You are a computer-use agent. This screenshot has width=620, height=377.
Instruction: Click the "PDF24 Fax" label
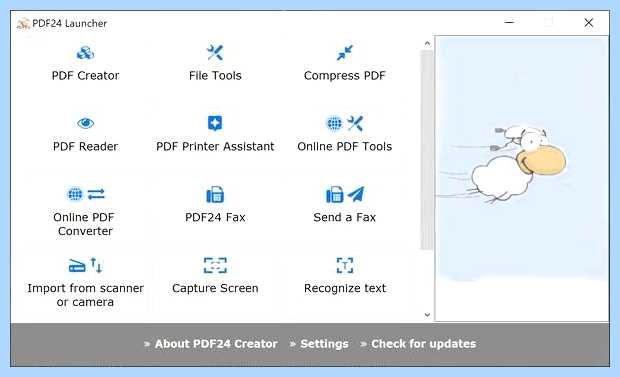pos(215,217)
